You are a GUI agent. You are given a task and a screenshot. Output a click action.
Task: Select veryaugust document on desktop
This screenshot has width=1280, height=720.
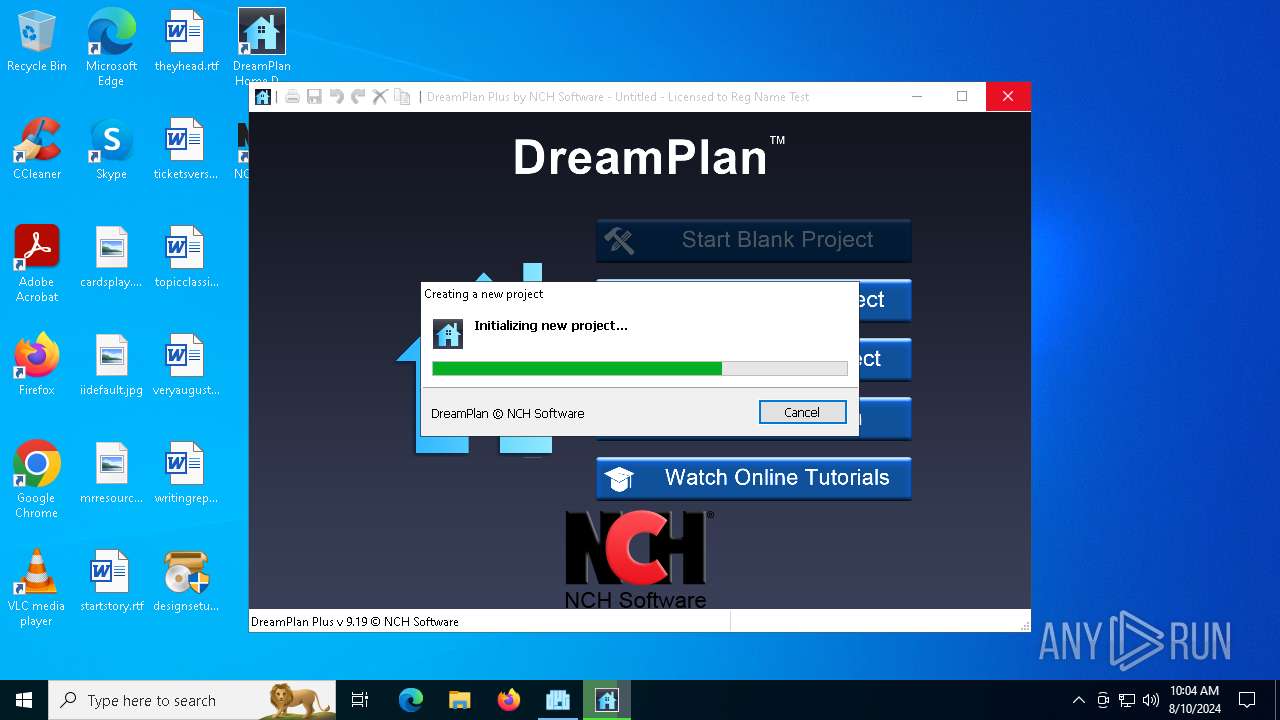[x=186, y=366]
